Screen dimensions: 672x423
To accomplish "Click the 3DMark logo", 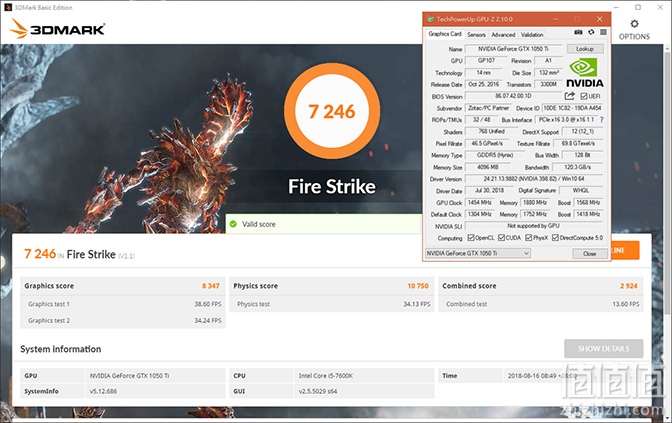I will click(57, 29).
